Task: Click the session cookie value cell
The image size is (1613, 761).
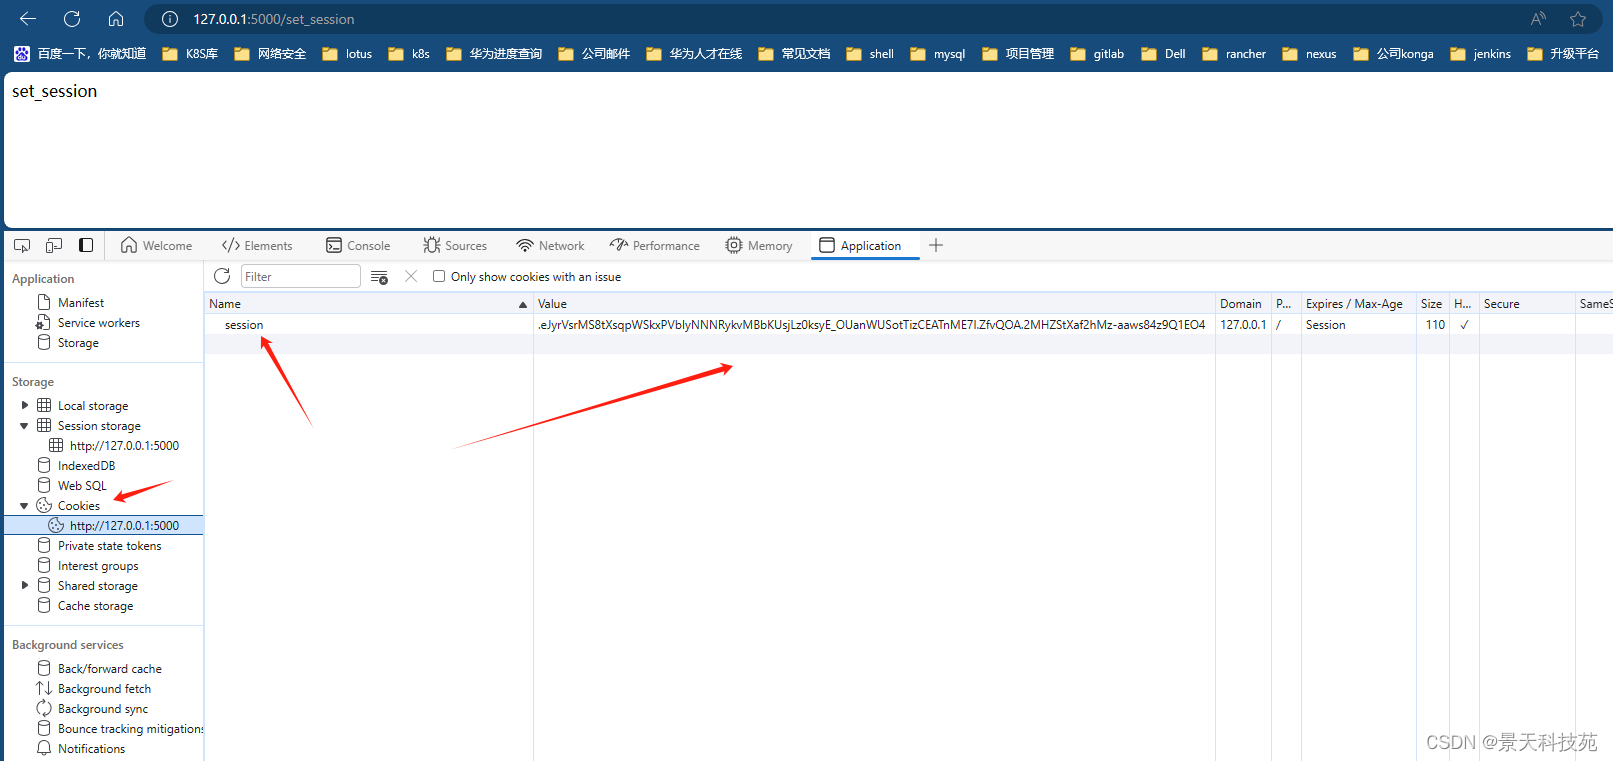Action: click(874, 324)
